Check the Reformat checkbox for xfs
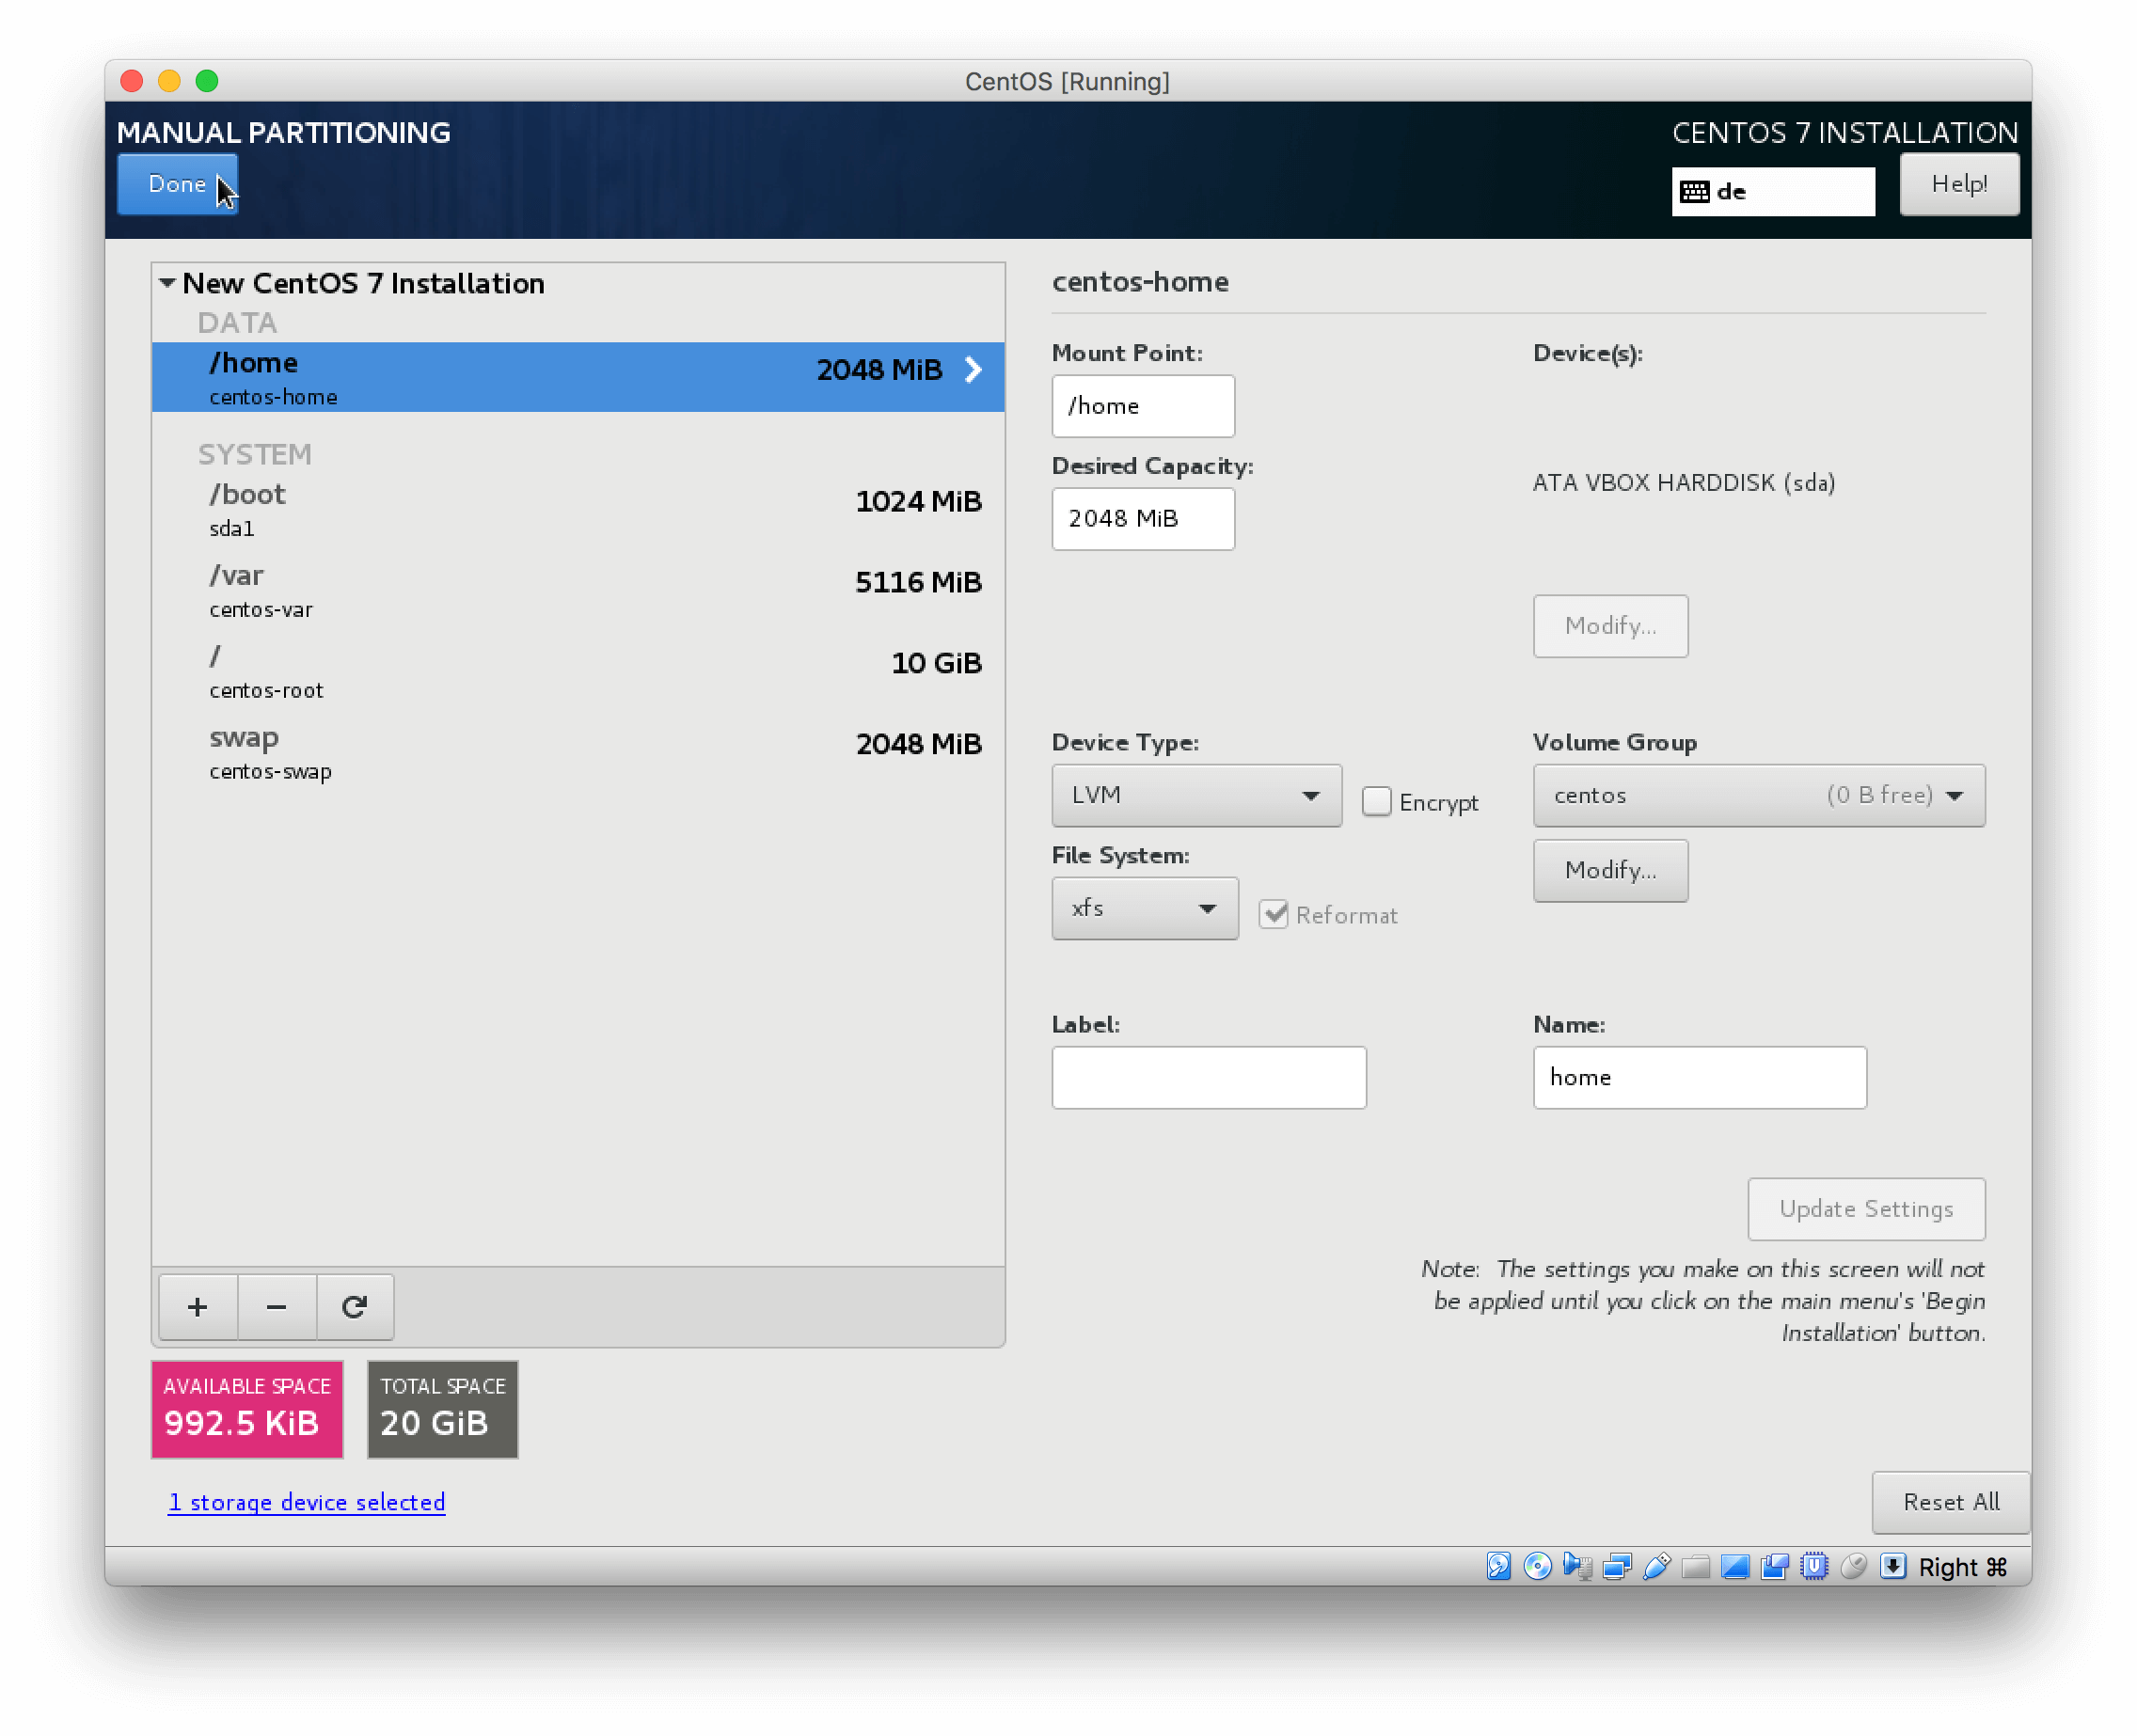This screenshot has height=1736, width=2137. click(1273, 914)
